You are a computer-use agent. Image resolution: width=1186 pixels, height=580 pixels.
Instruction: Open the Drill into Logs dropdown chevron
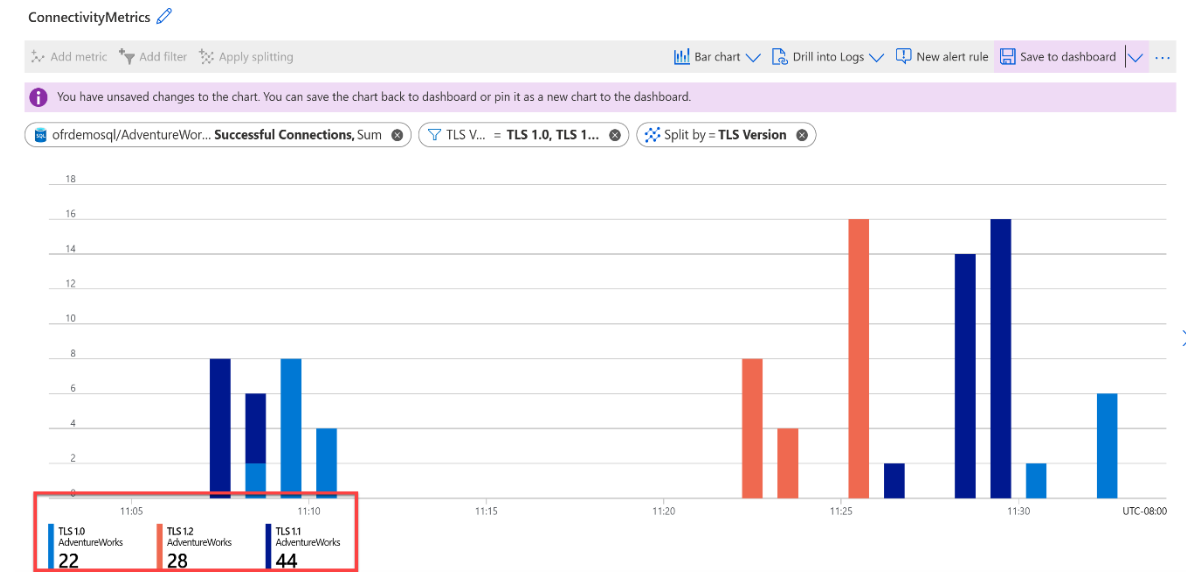pyautogui.click(x=879, y=57)
